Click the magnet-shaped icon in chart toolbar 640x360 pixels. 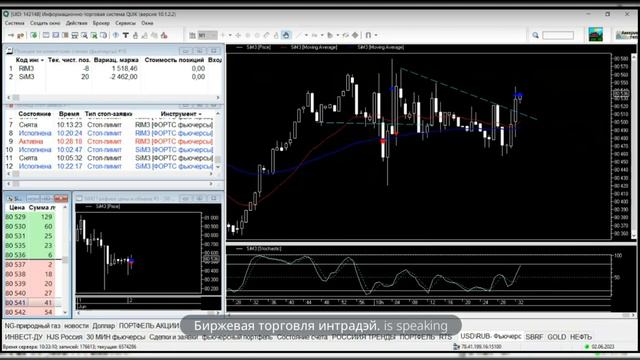click(x=368, y=36)
